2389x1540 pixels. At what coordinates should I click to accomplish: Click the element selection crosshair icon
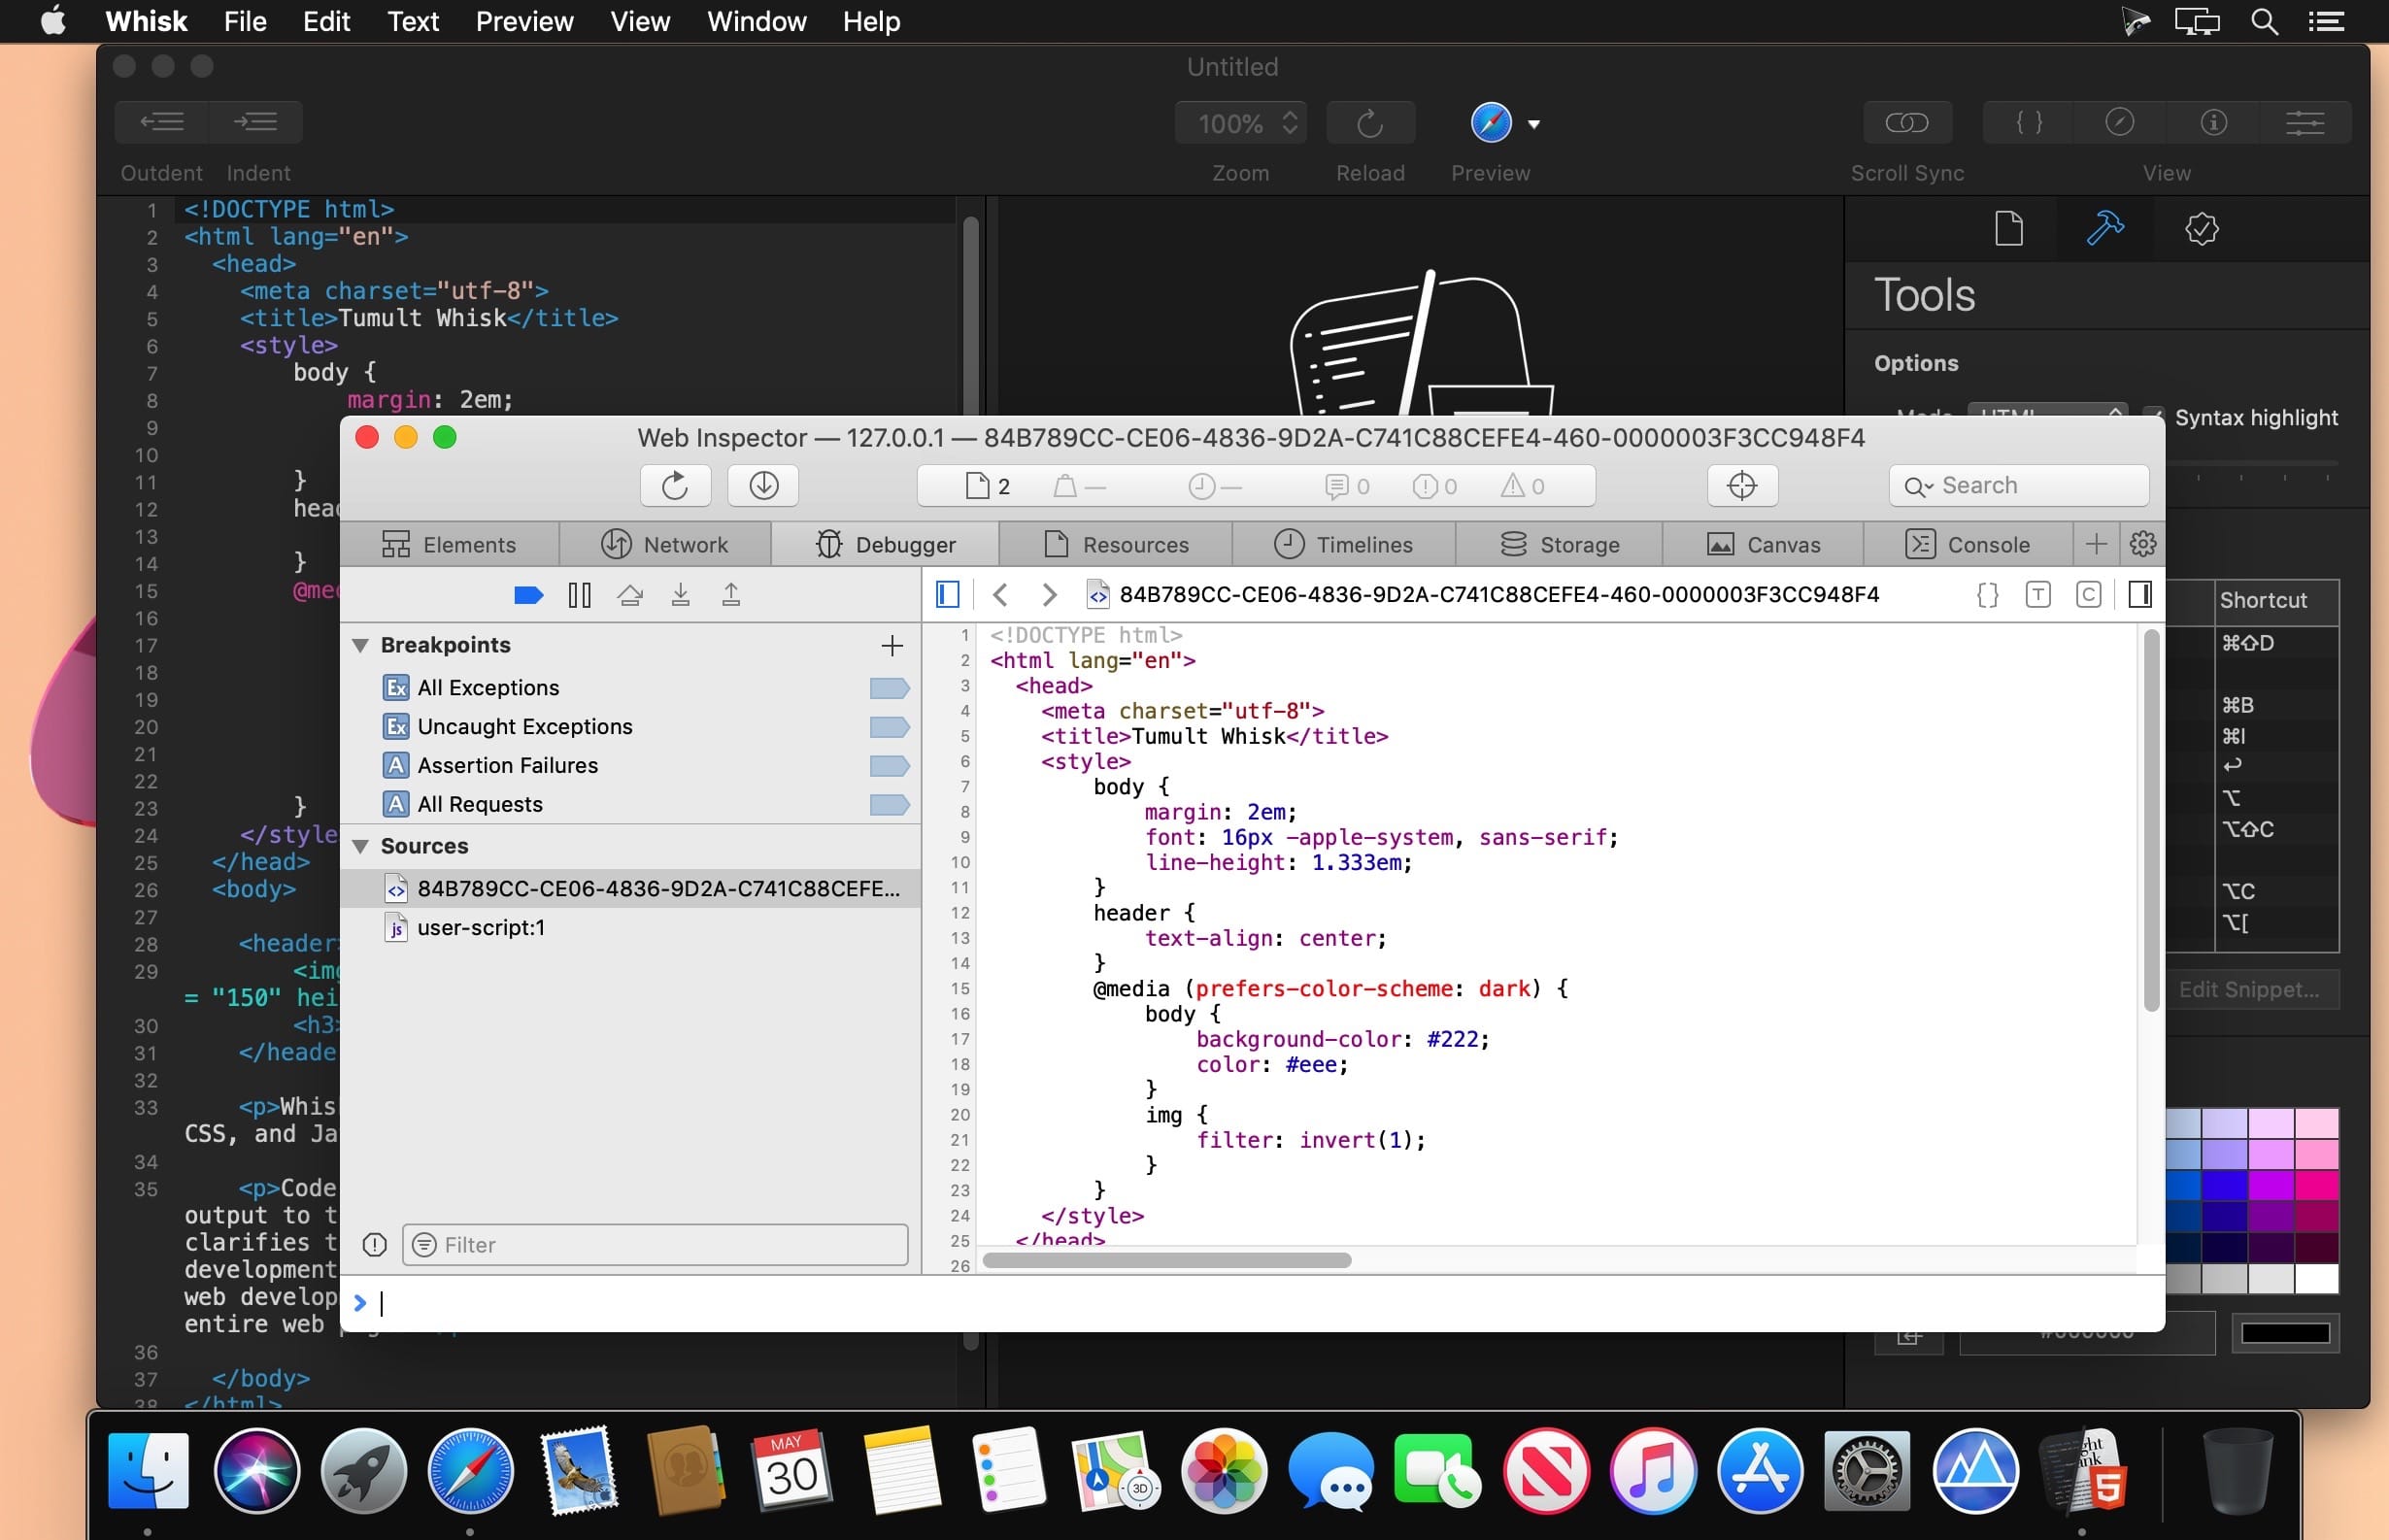pos(1741,486)
